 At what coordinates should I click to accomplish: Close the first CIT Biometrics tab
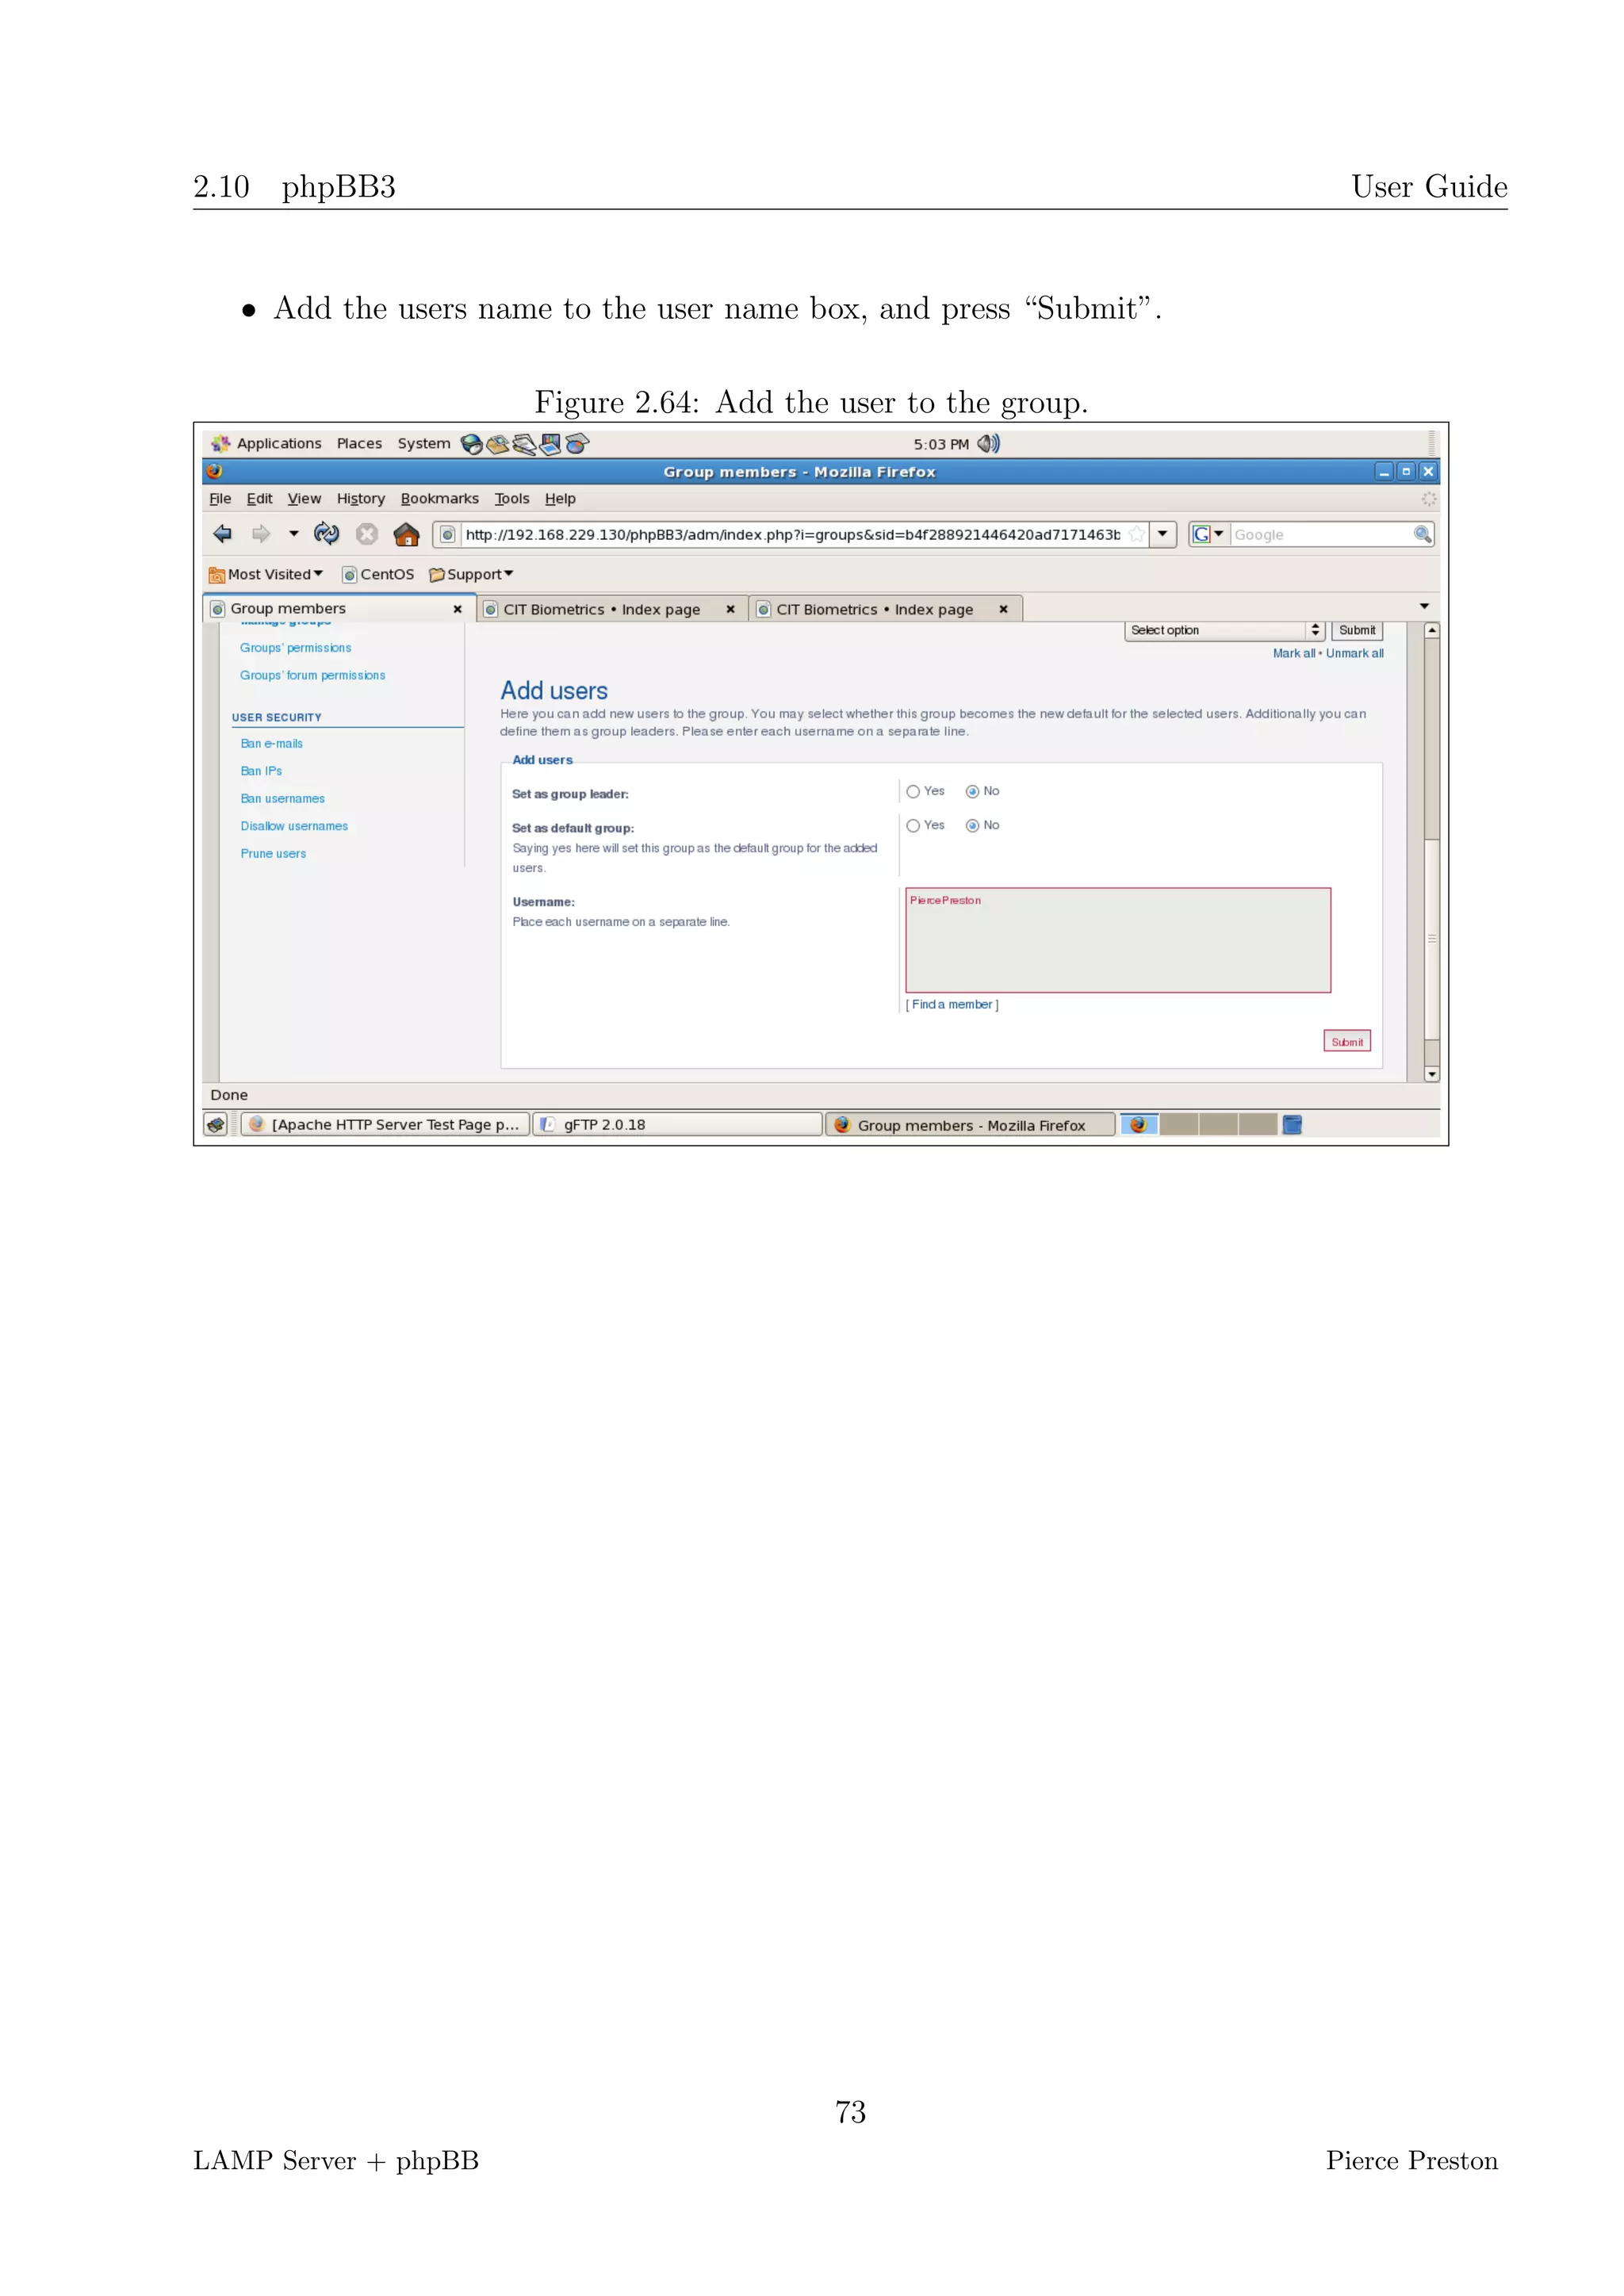(x=730, y=609)
